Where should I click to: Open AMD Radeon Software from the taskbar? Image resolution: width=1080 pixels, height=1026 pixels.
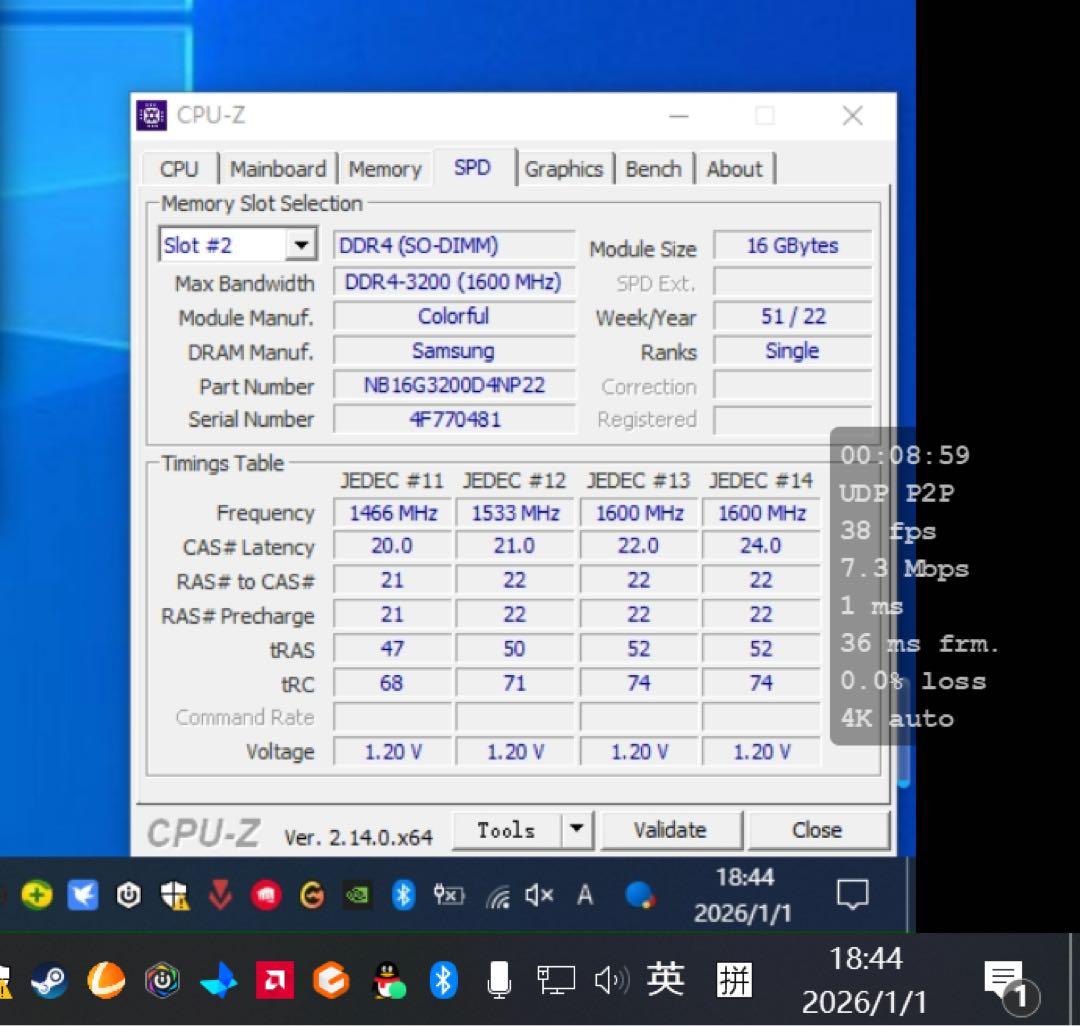pos(275,980)
